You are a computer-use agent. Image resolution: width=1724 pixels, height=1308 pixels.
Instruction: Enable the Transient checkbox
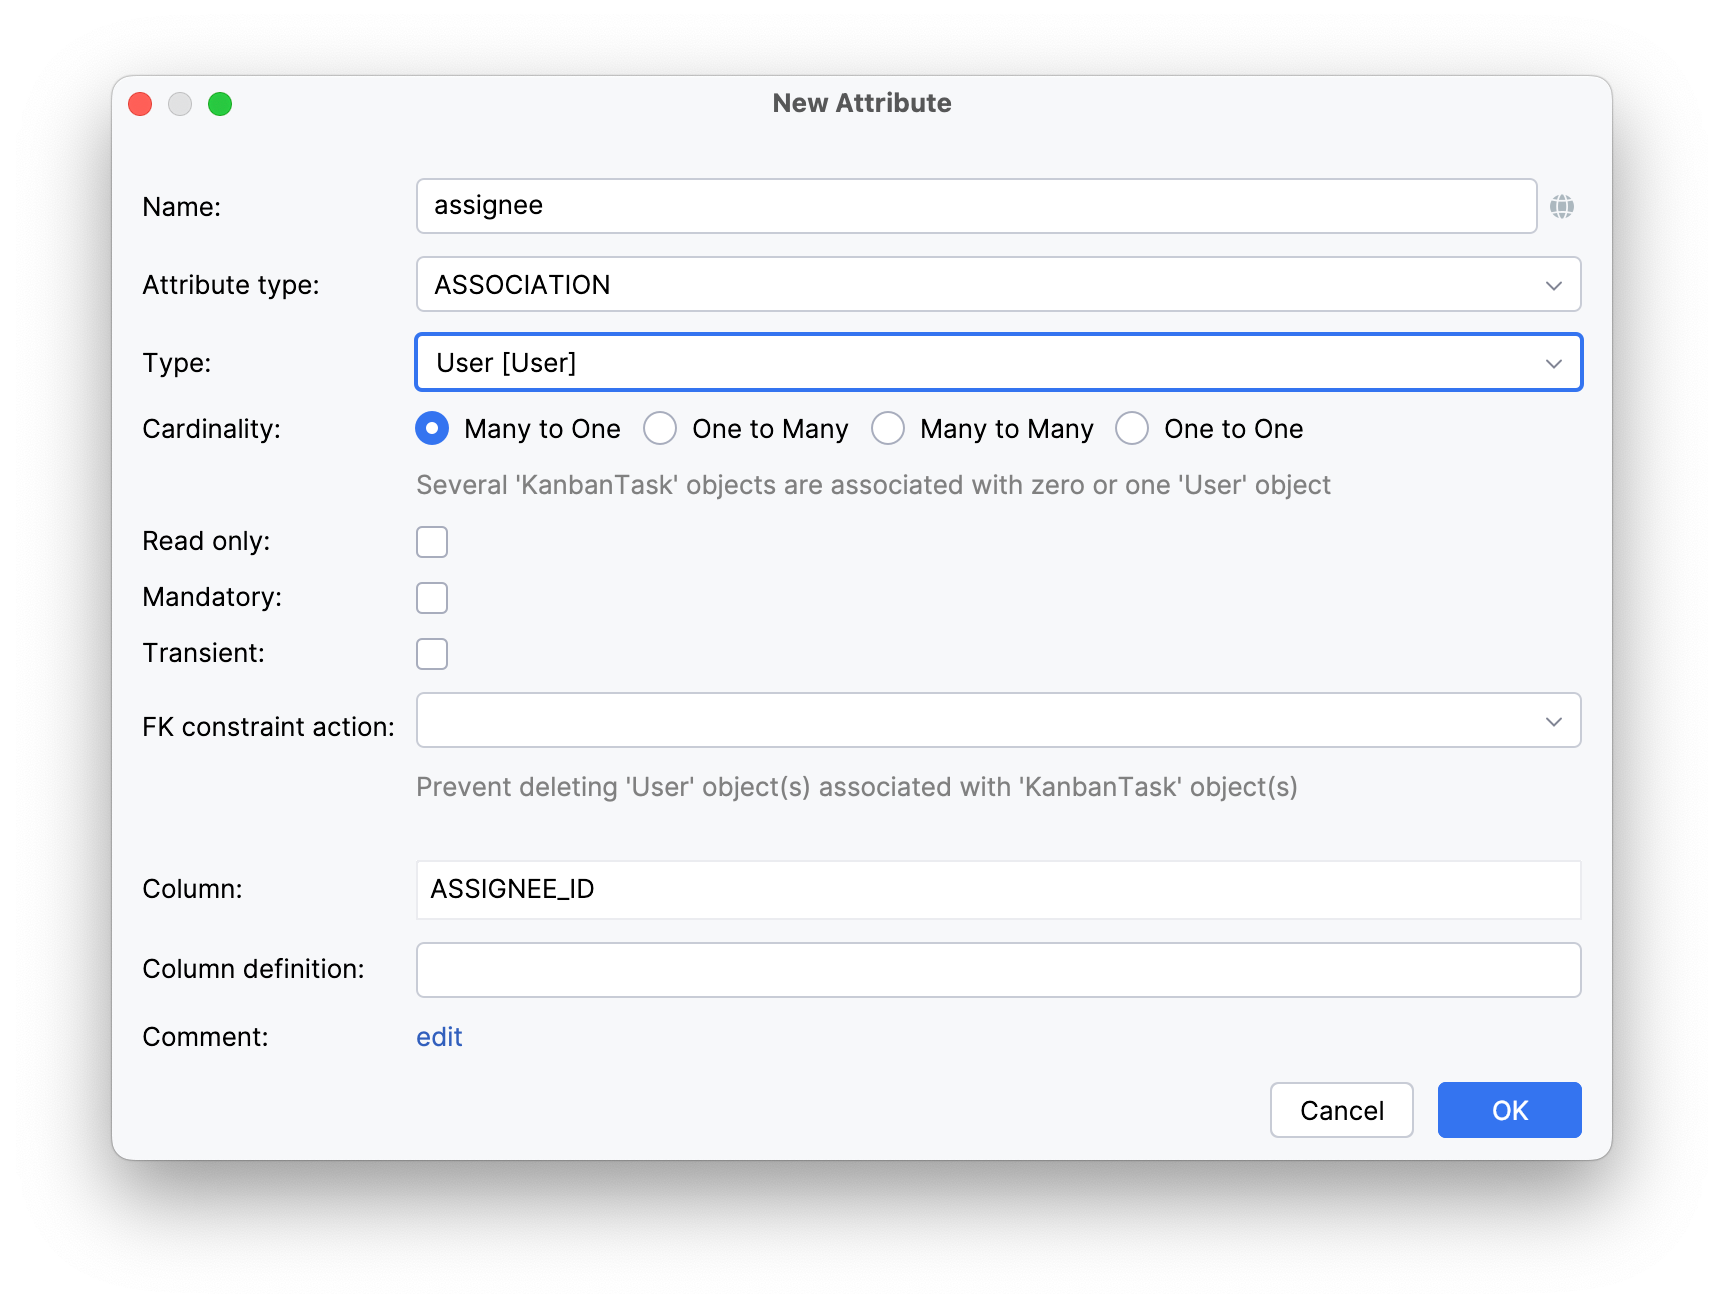tap(431, 653)
